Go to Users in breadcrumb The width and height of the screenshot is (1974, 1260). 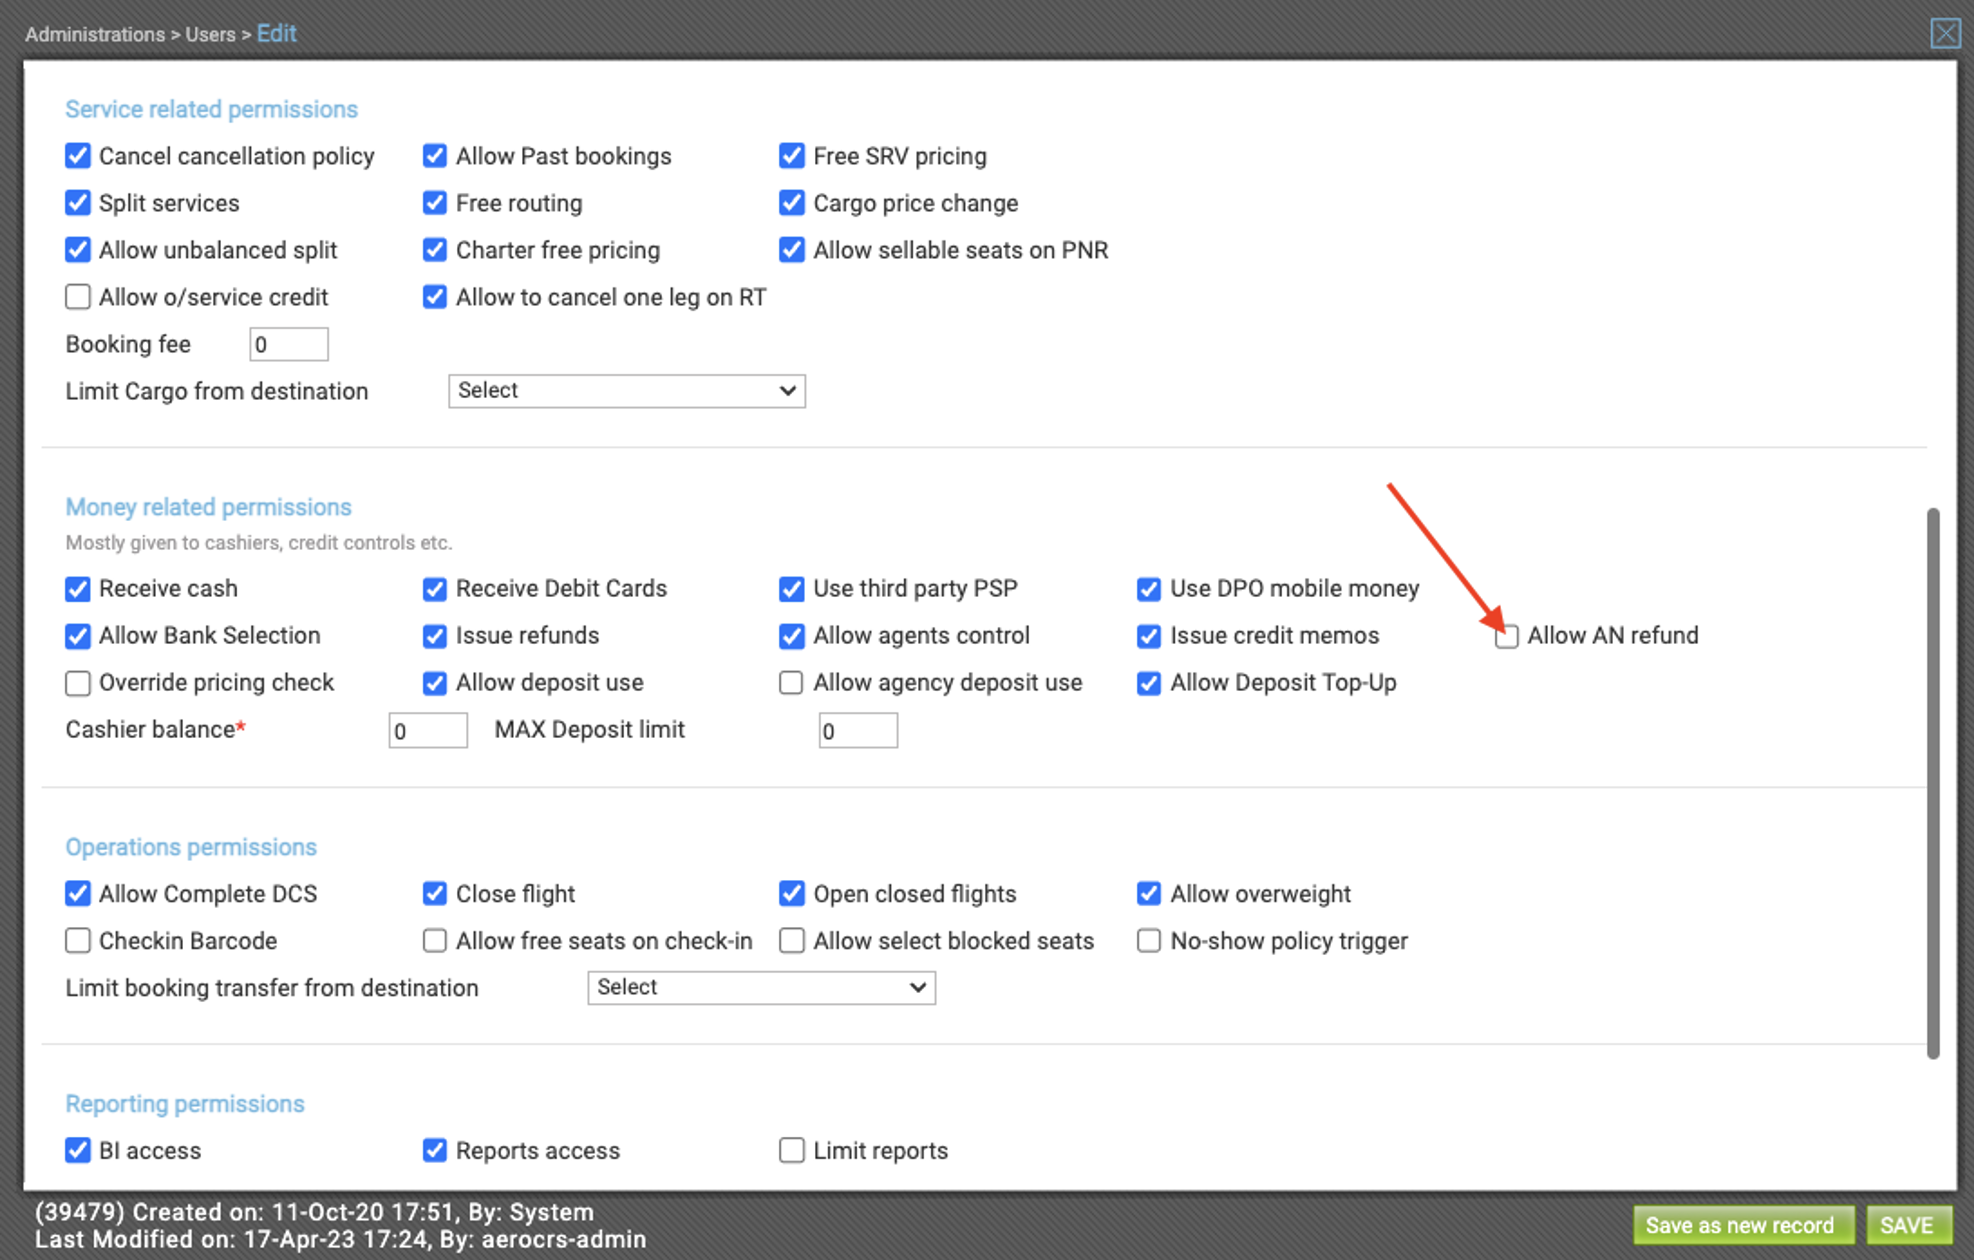(210, 34)
